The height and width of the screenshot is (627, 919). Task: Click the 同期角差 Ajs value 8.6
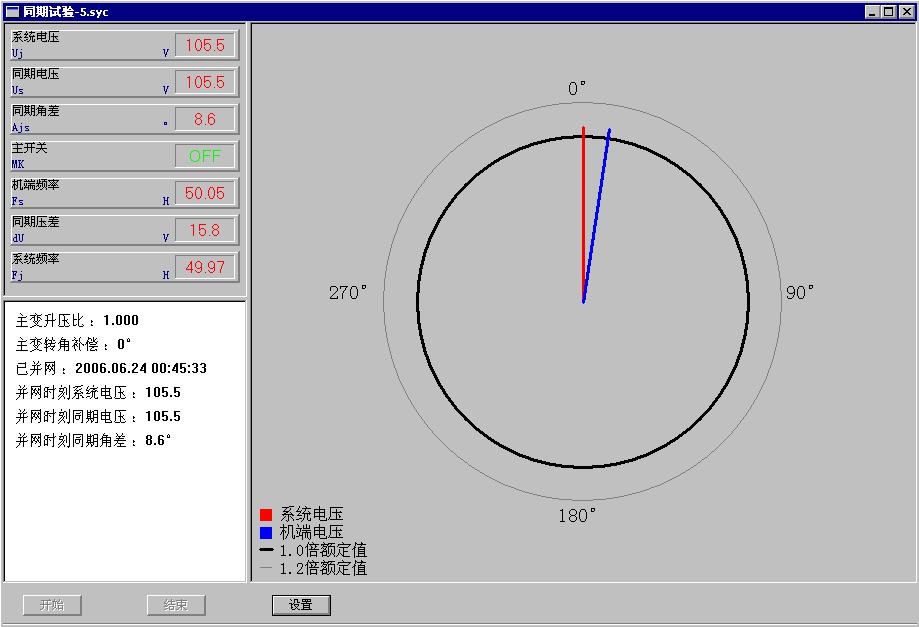pyautogui.click(x=205, y=119)
